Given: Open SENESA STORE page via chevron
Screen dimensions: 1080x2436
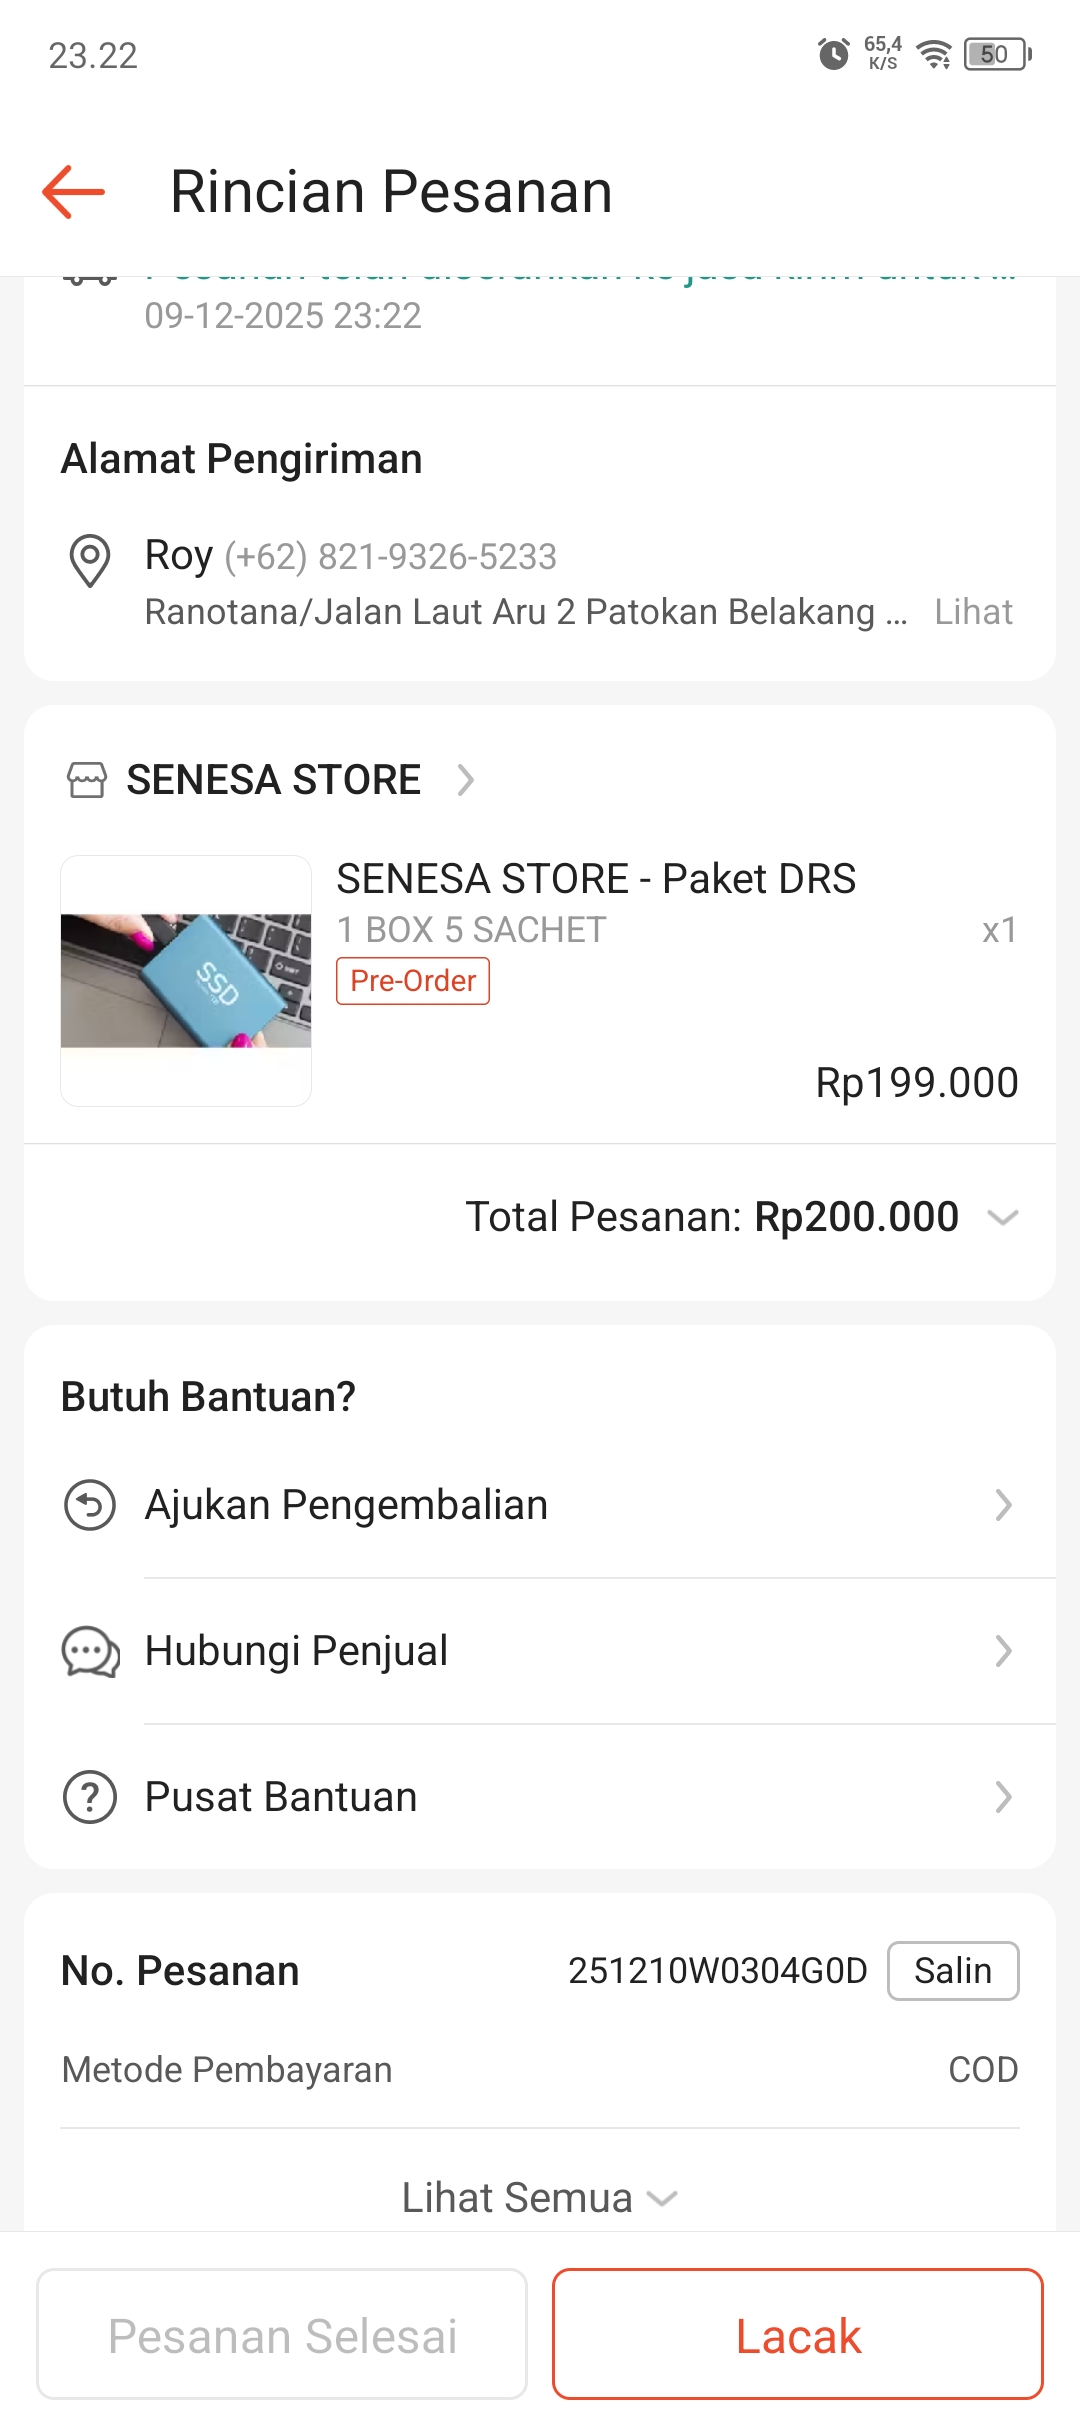Looking at the screenshot, I should tap(465, 780).
